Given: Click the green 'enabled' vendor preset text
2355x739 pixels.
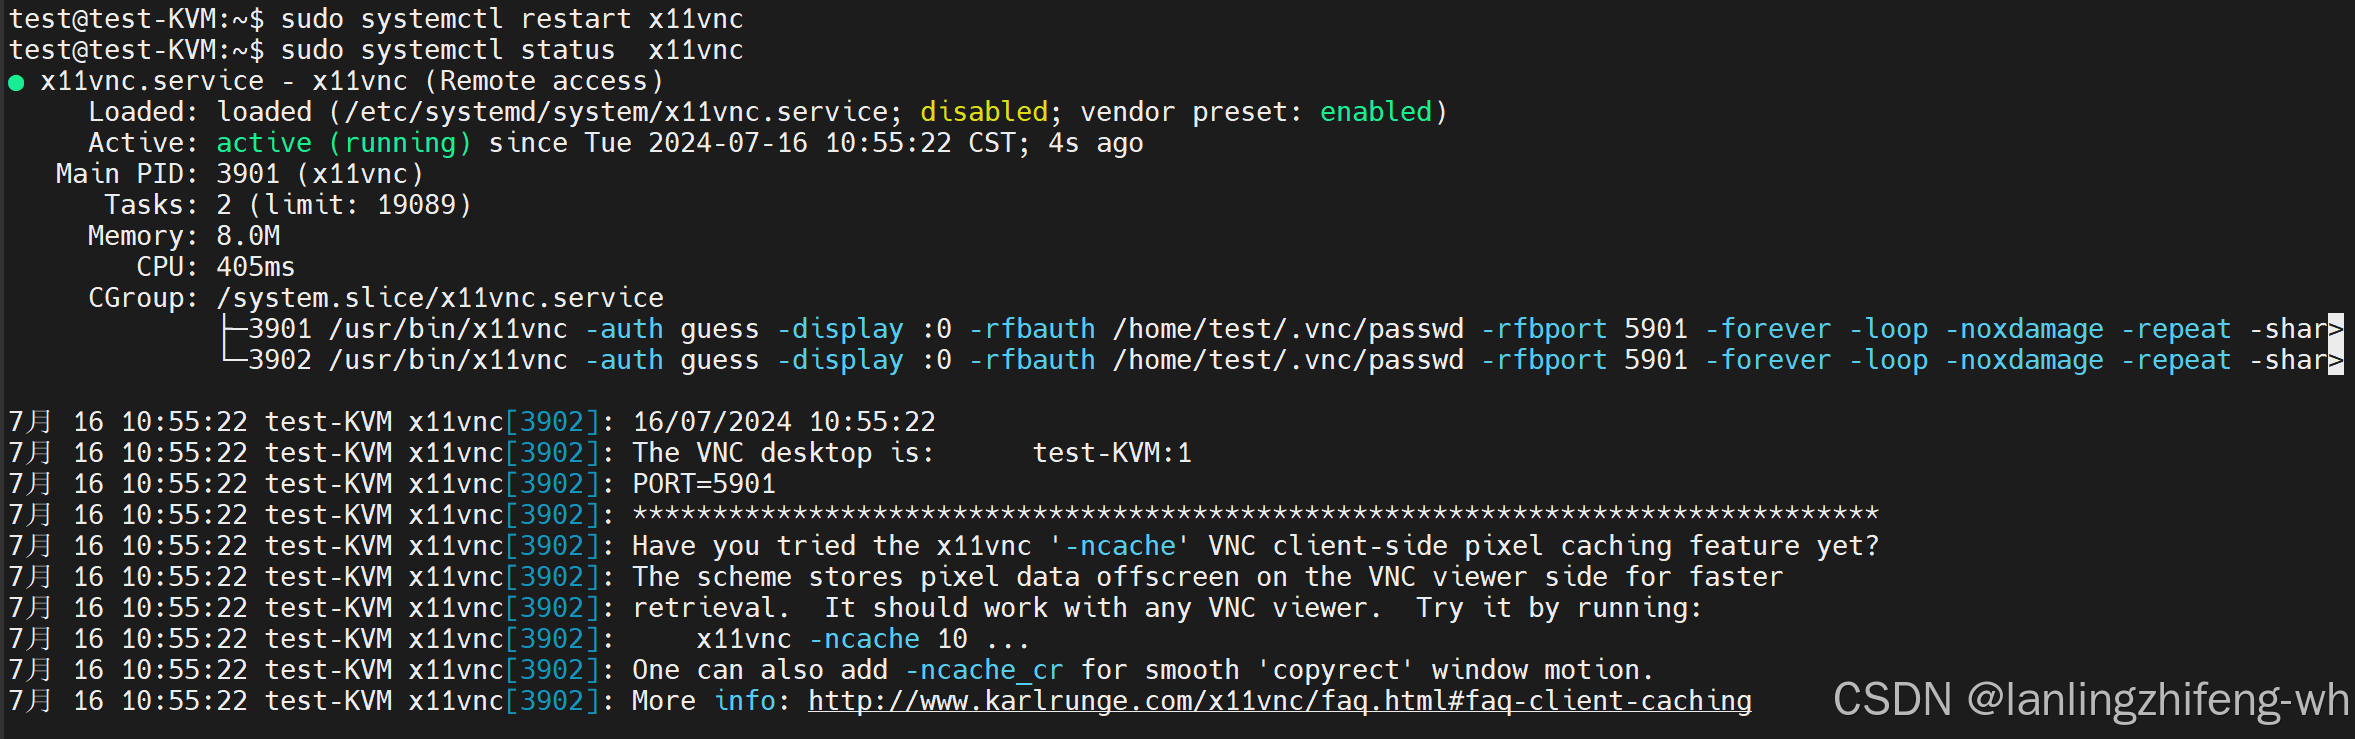Looking at the screenshot, I should click(x=1376, y=111).
